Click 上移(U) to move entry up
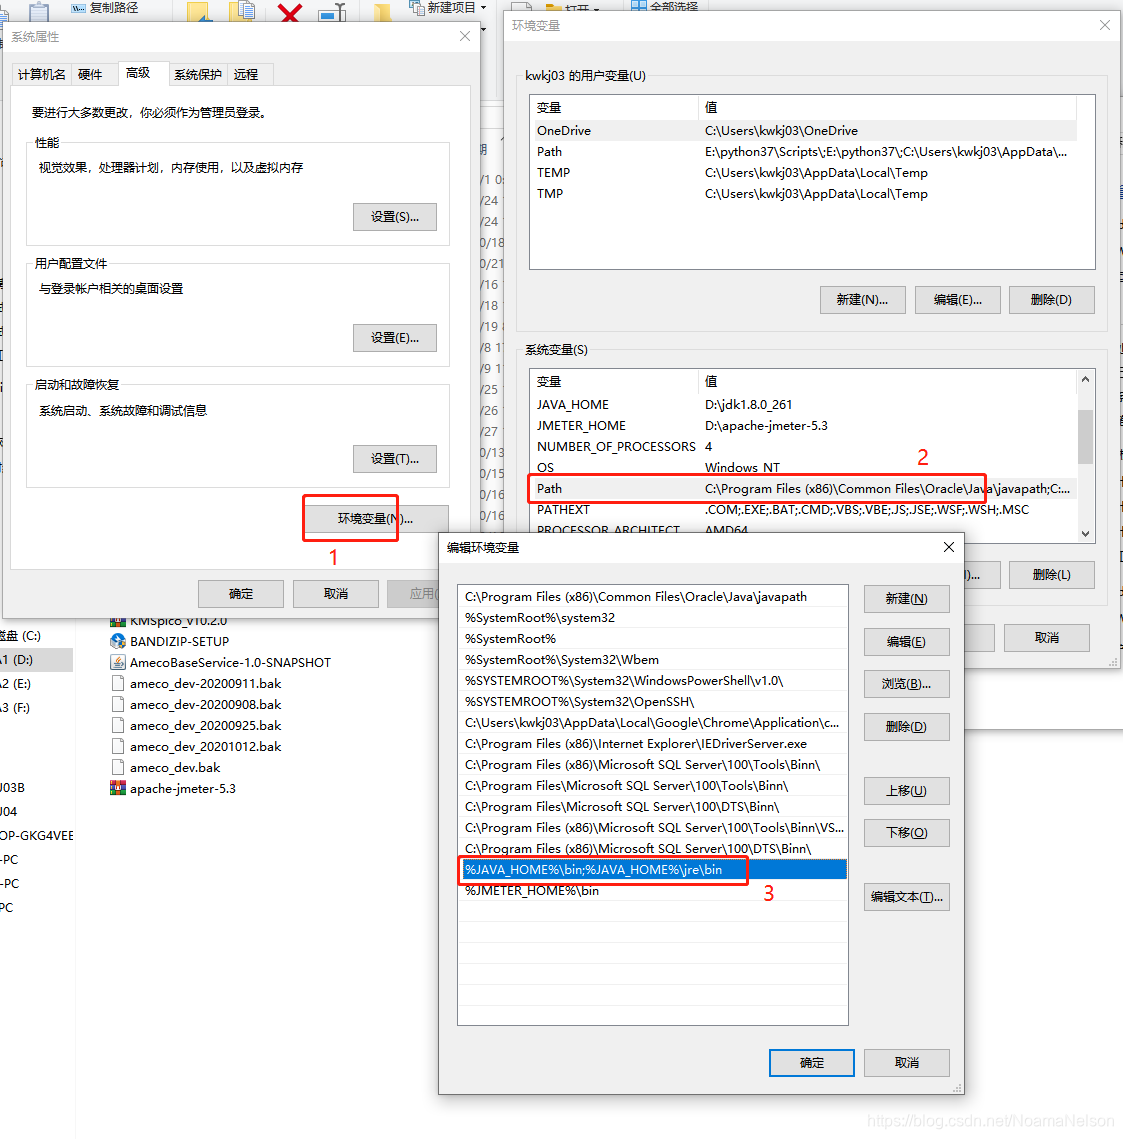Image resolution: width=1123 pixels, height=1139 pixels. 906,790
